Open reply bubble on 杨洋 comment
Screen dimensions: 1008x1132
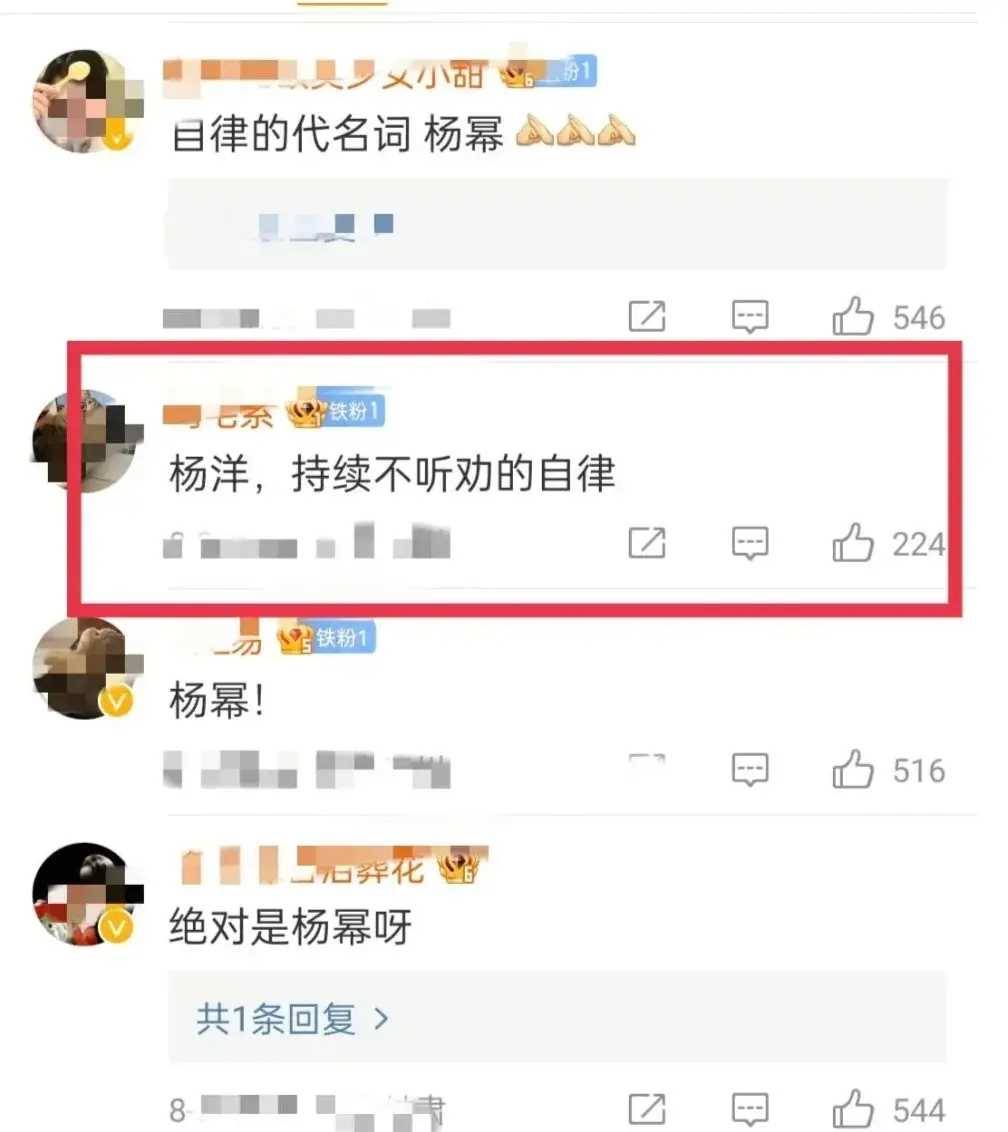point(750,543)
